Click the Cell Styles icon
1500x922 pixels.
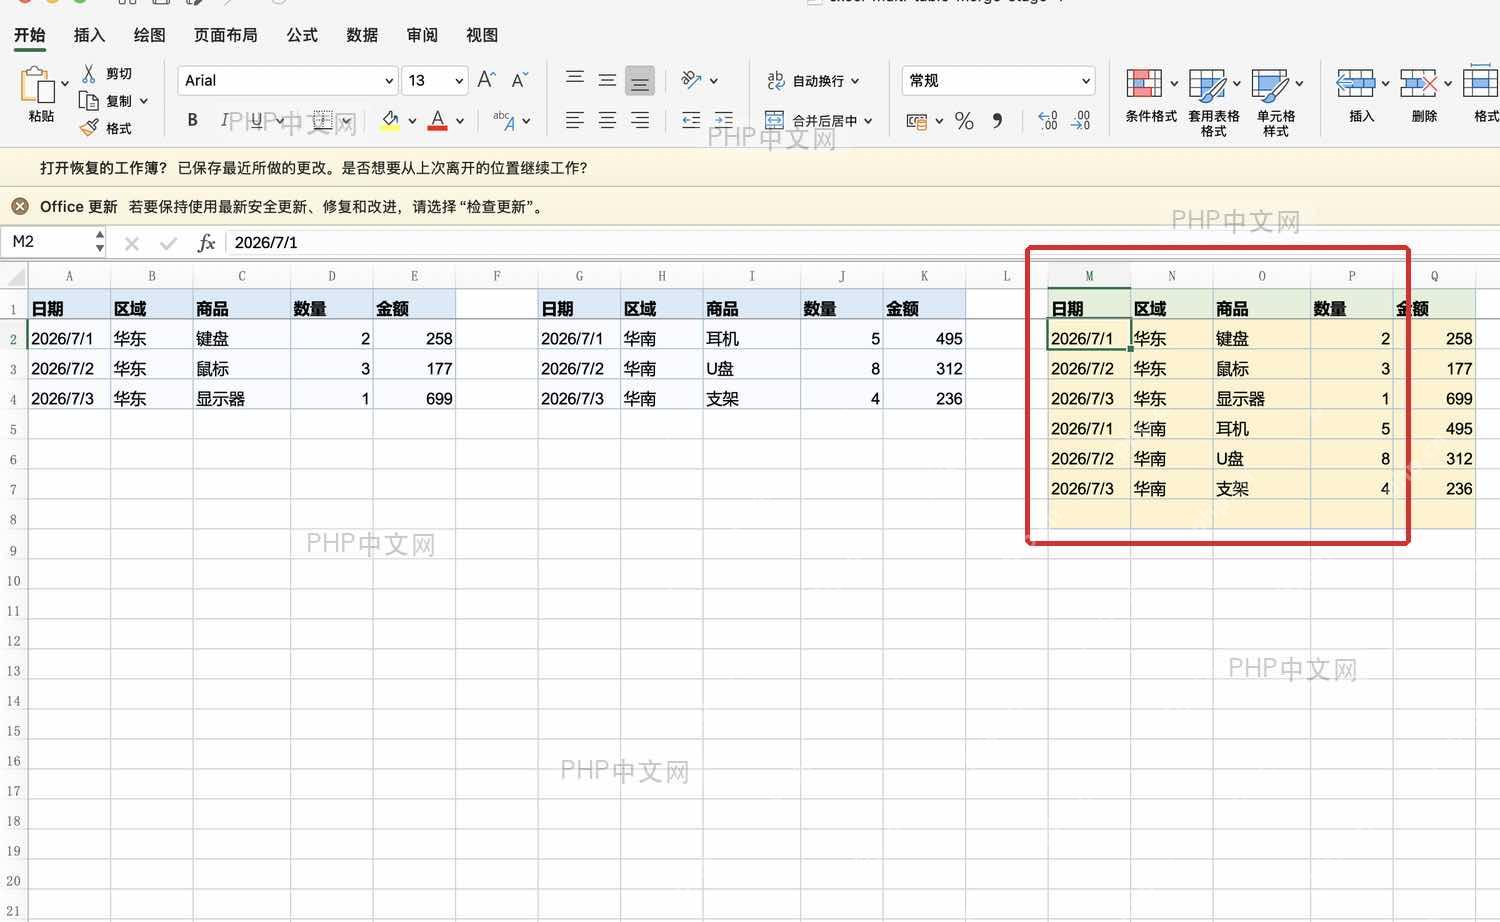coord(1270,85)
